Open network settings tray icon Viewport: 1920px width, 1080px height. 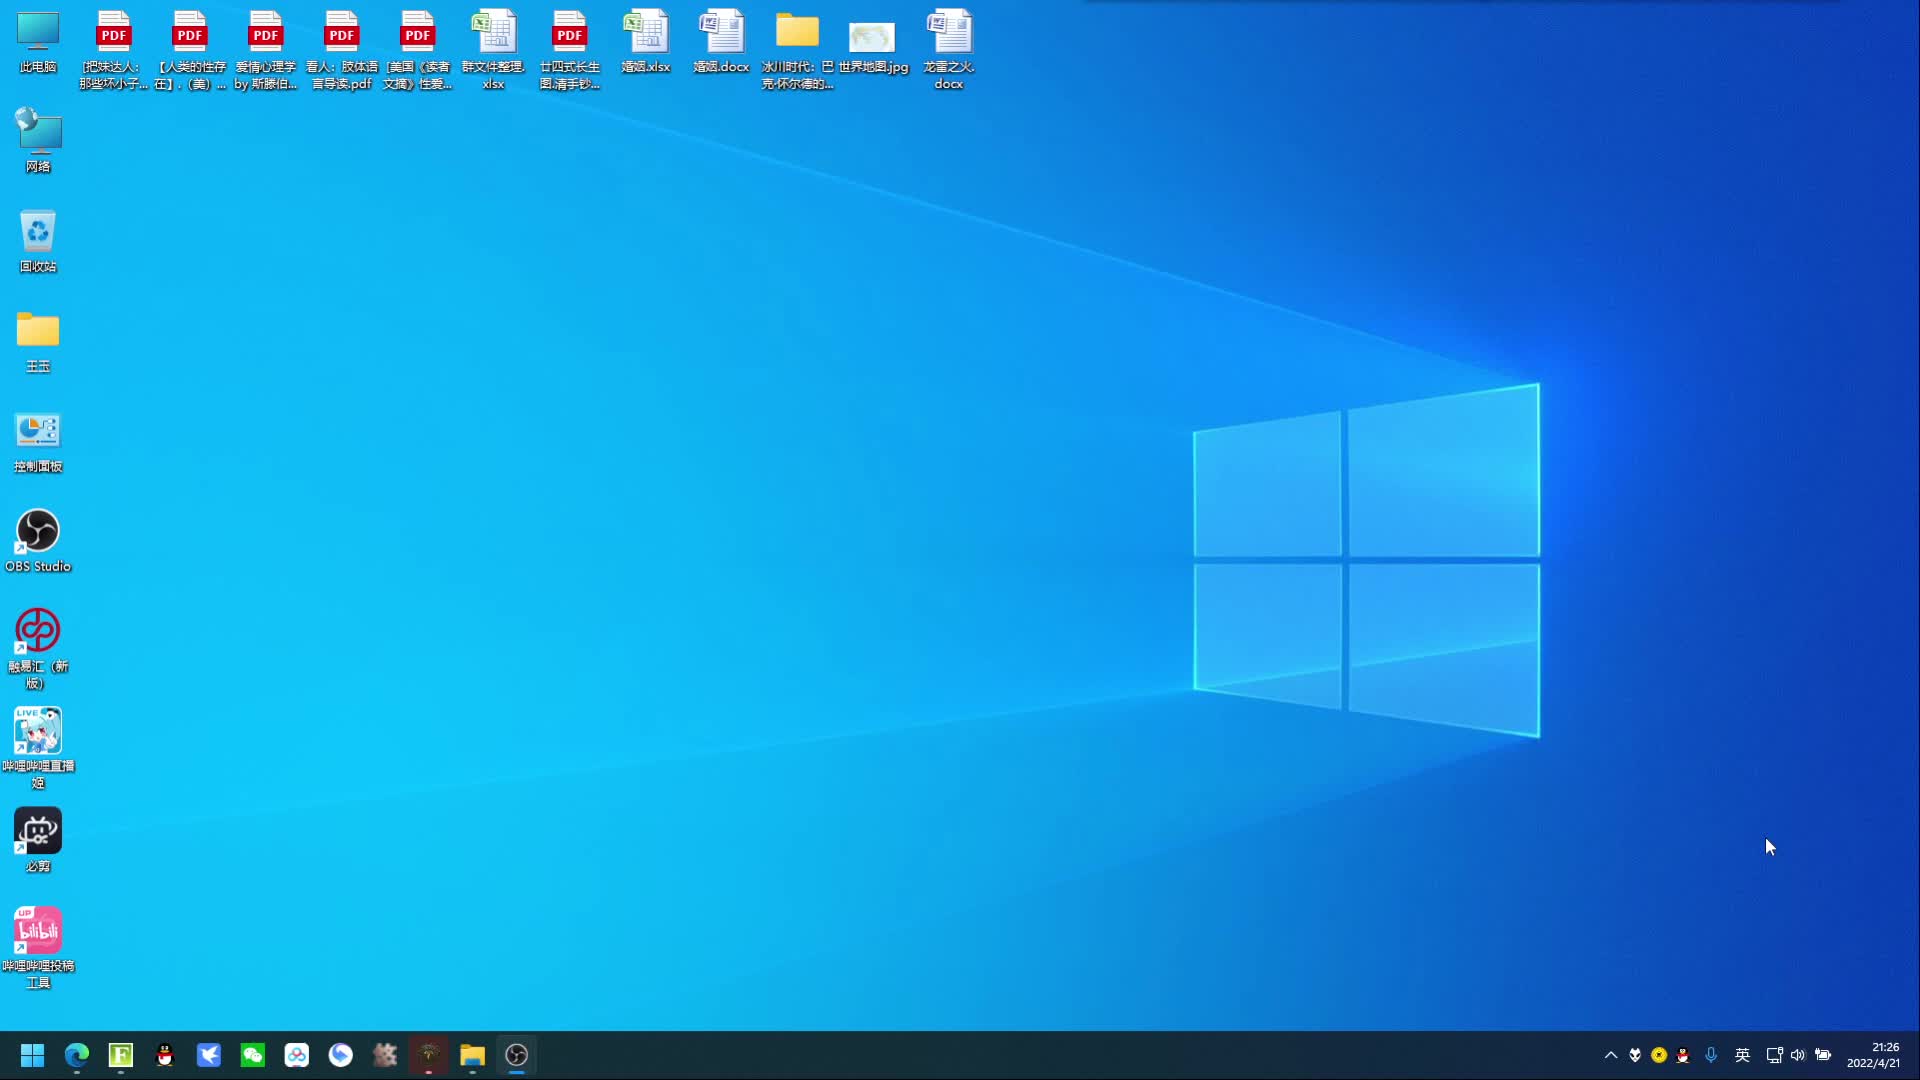click(x=1774, y=1055)
